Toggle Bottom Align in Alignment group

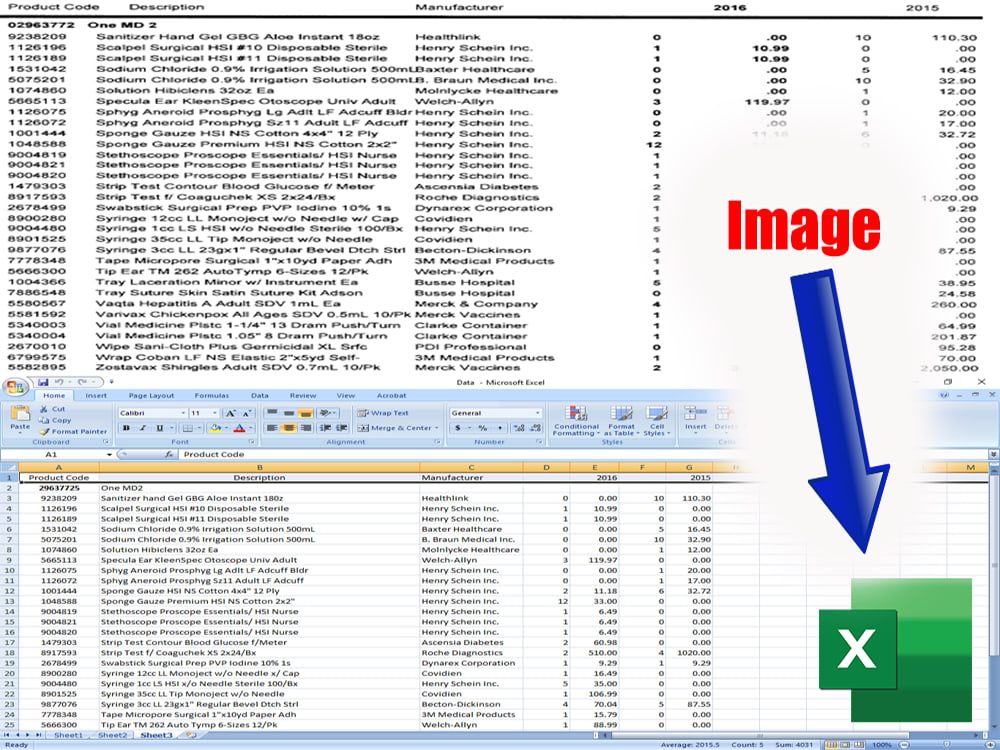[305, 413]
